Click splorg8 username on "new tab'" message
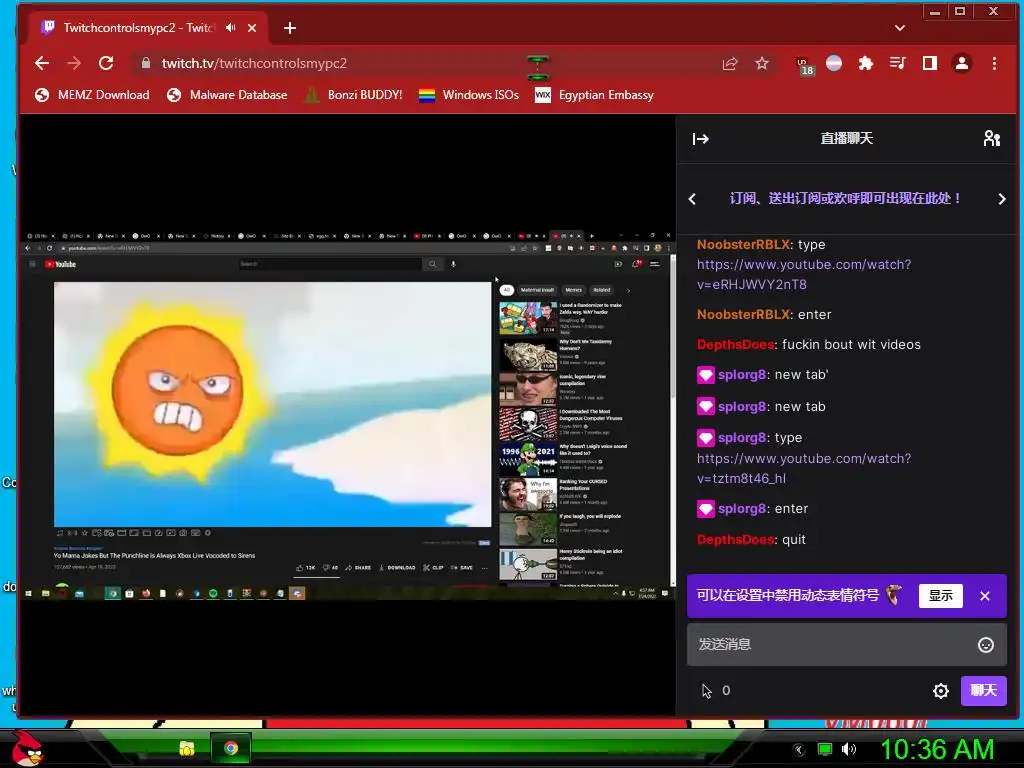Screen dimensions: 1024x768 (742, 374)
